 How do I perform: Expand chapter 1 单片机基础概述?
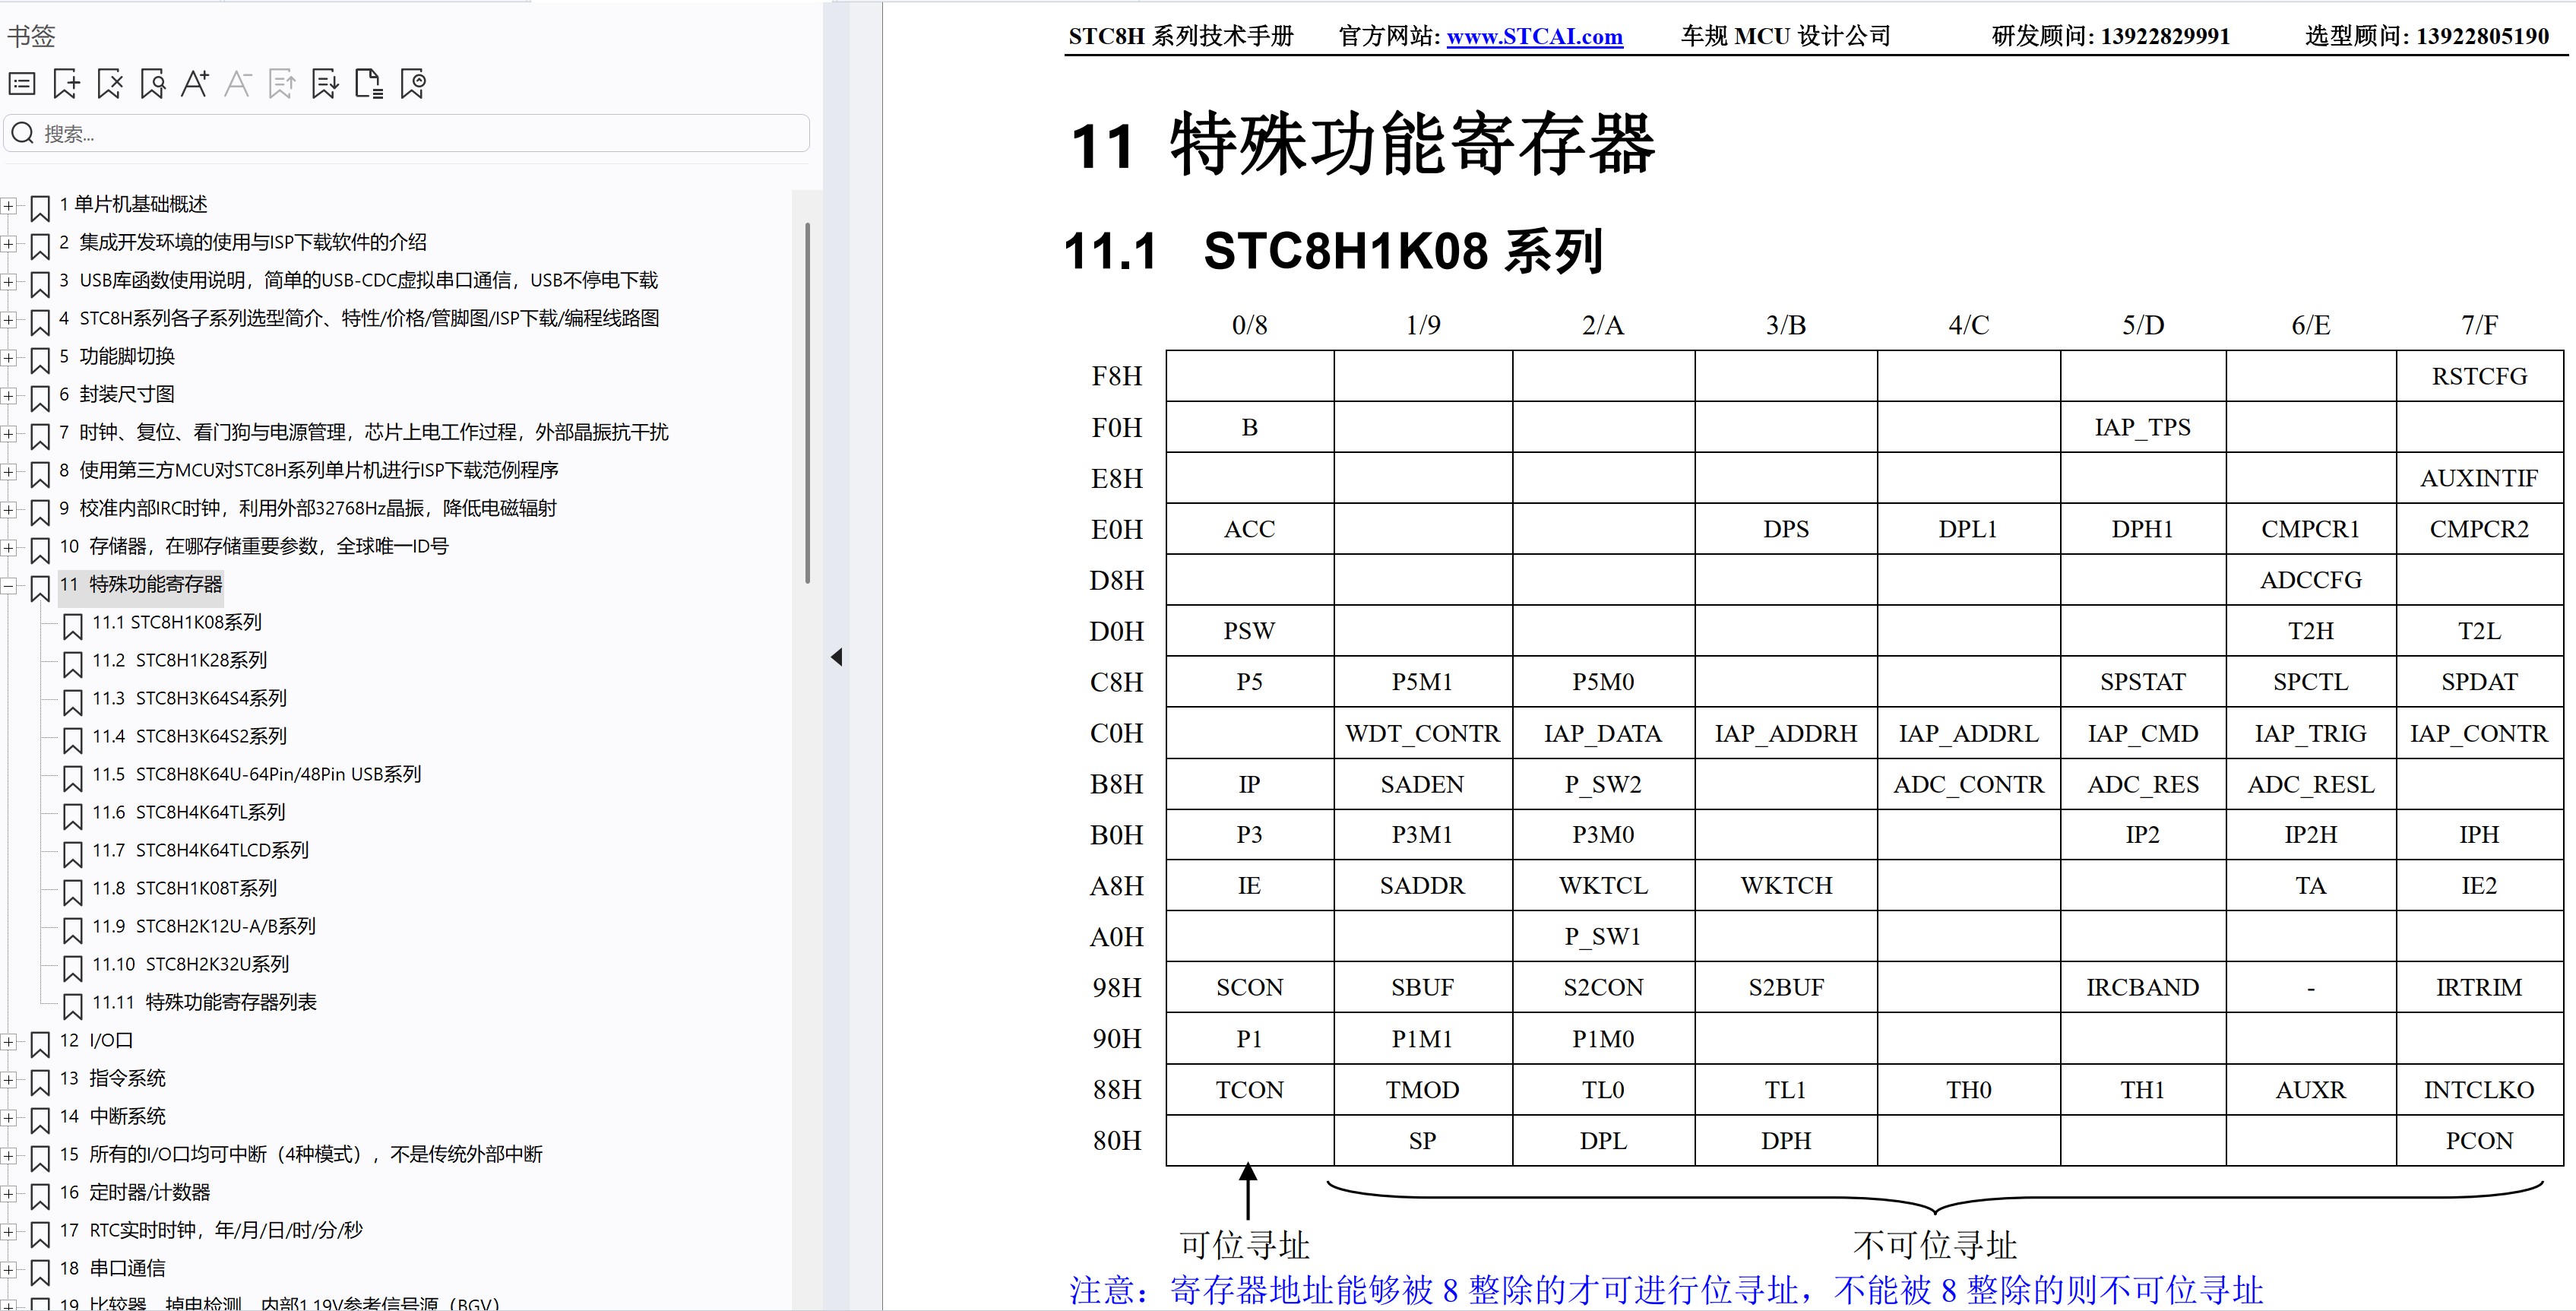8,206
